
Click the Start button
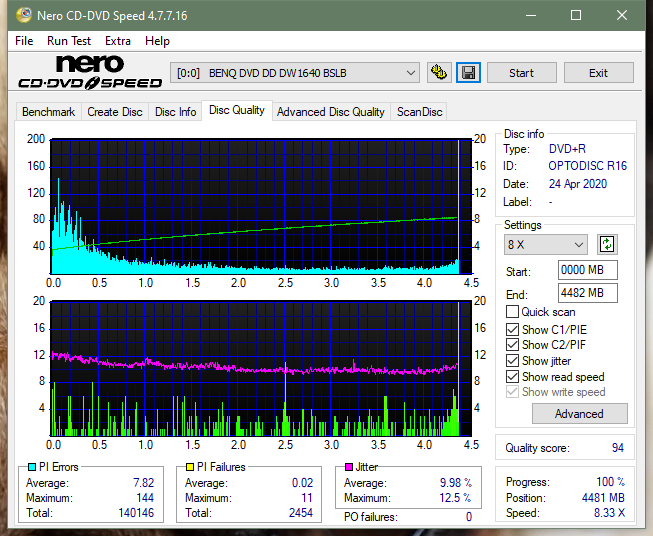pos(521,73)
